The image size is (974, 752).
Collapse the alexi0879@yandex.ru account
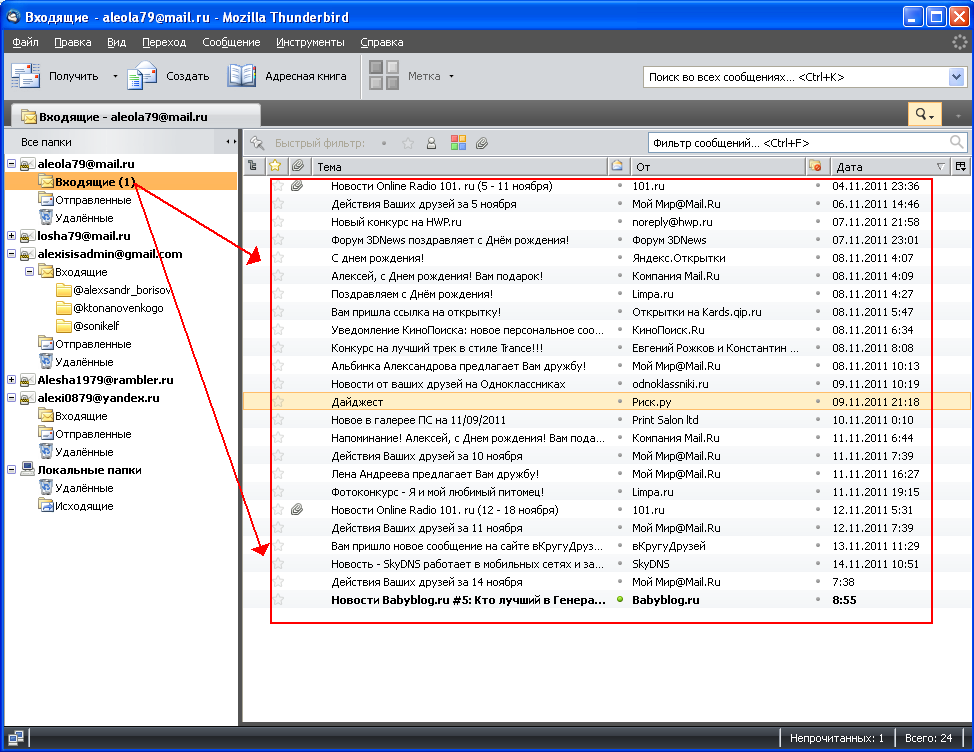[x=11, y=397]
